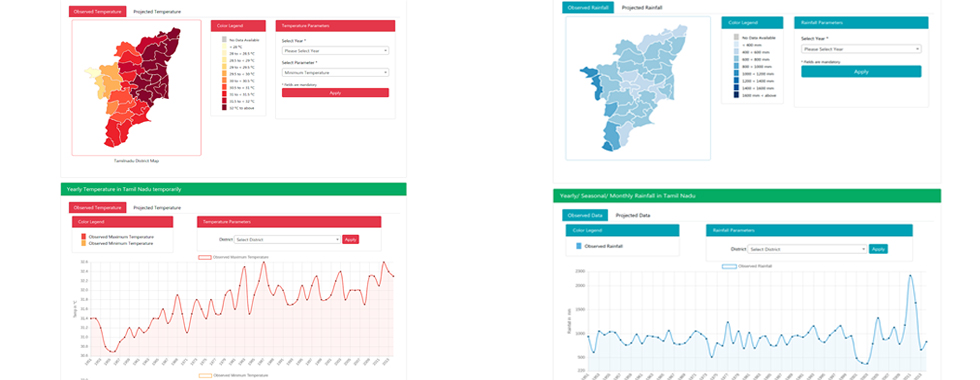
Task: Expand temperature Select Year dropdown
Action: (x=335, y=51)
